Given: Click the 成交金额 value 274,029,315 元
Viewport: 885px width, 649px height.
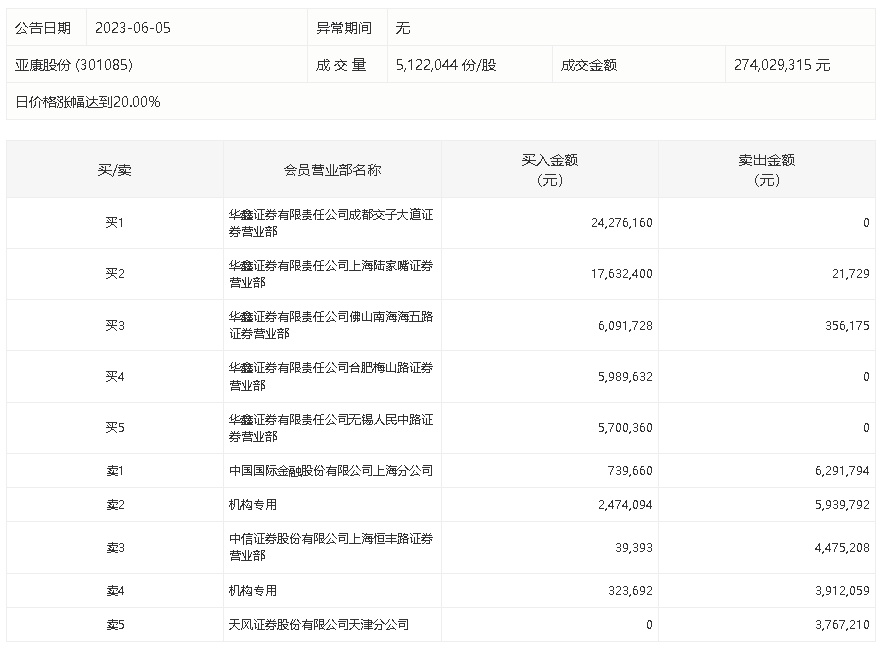Looking at the screenshot, I should coord(782,65).
